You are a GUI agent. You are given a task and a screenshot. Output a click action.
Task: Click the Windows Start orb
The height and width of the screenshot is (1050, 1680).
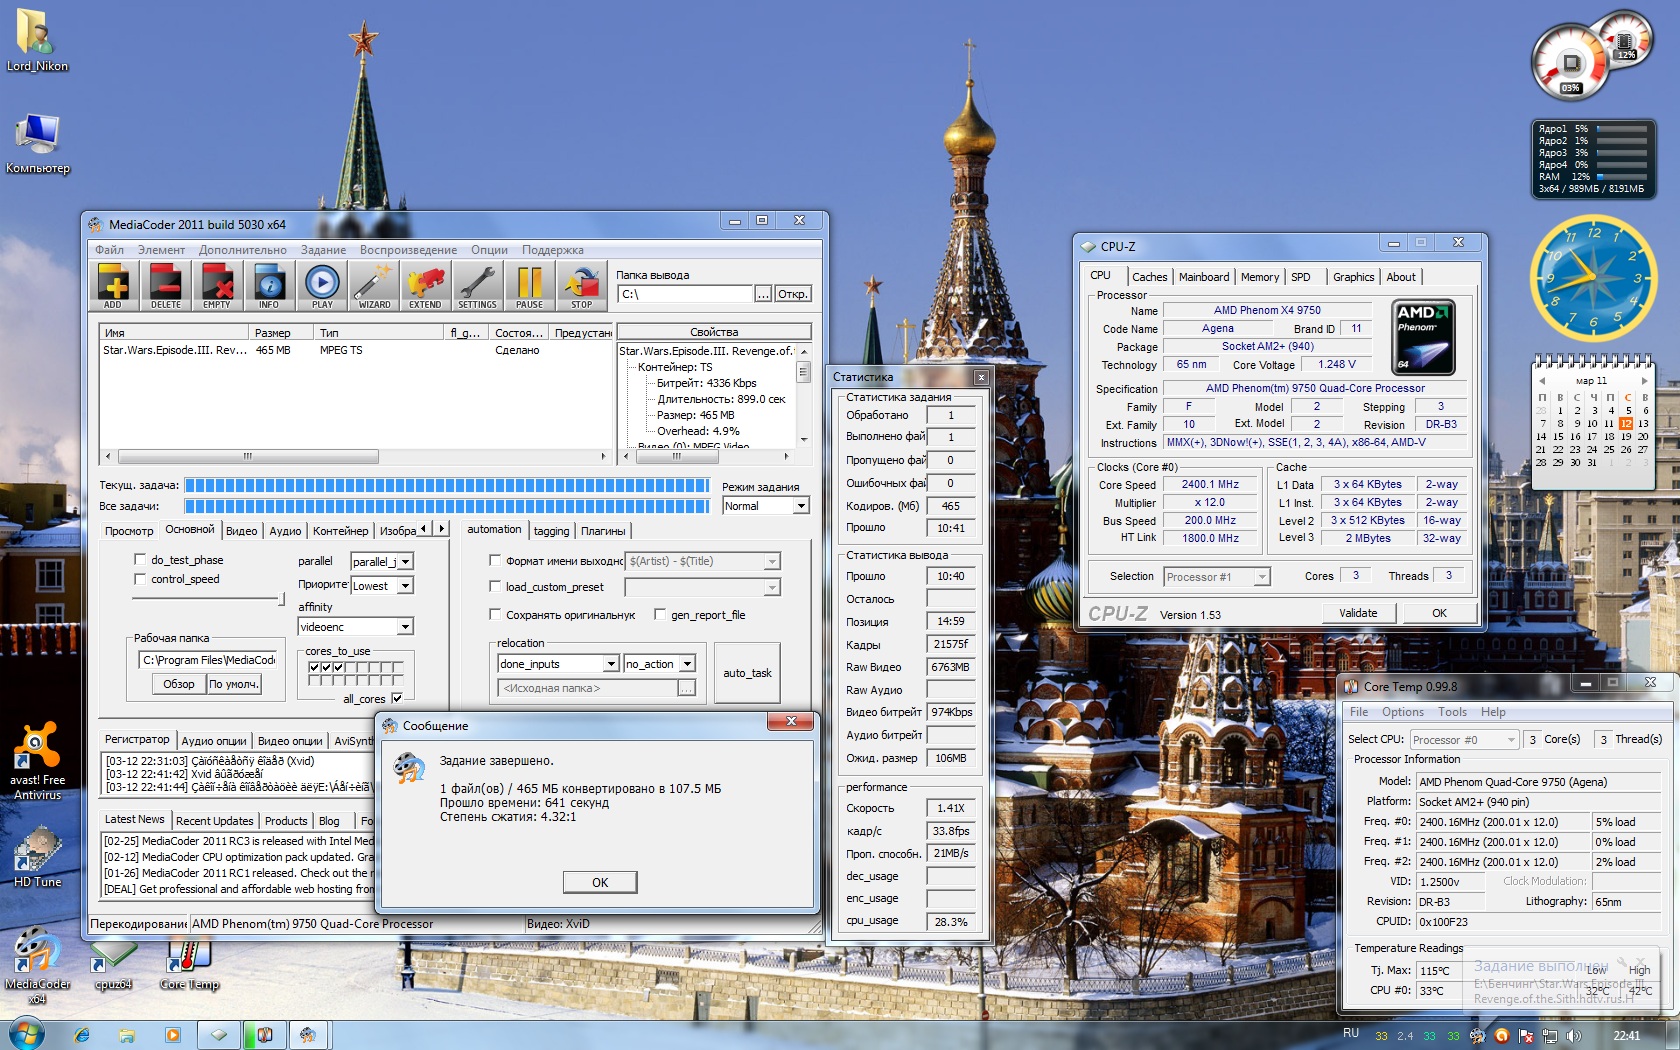27,1035
